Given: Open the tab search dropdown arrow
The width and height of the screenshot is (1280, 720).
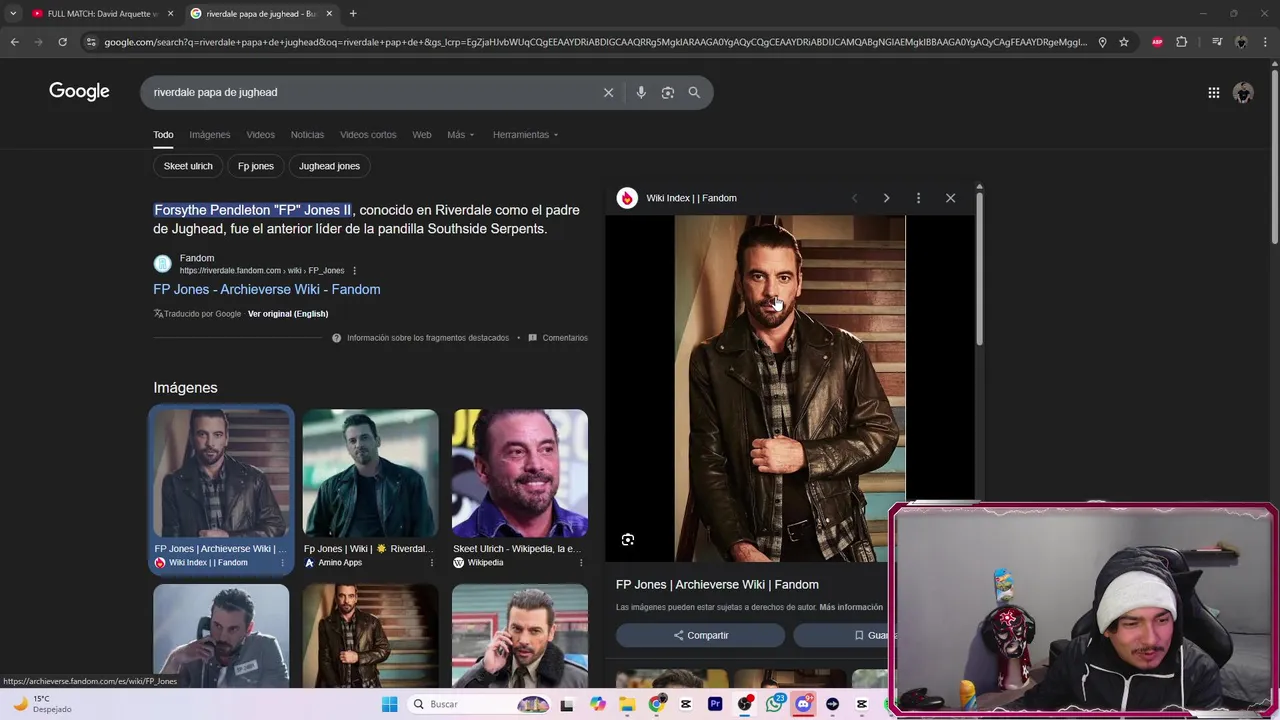Looking at the screenshot, I should (x=13, y=13).
